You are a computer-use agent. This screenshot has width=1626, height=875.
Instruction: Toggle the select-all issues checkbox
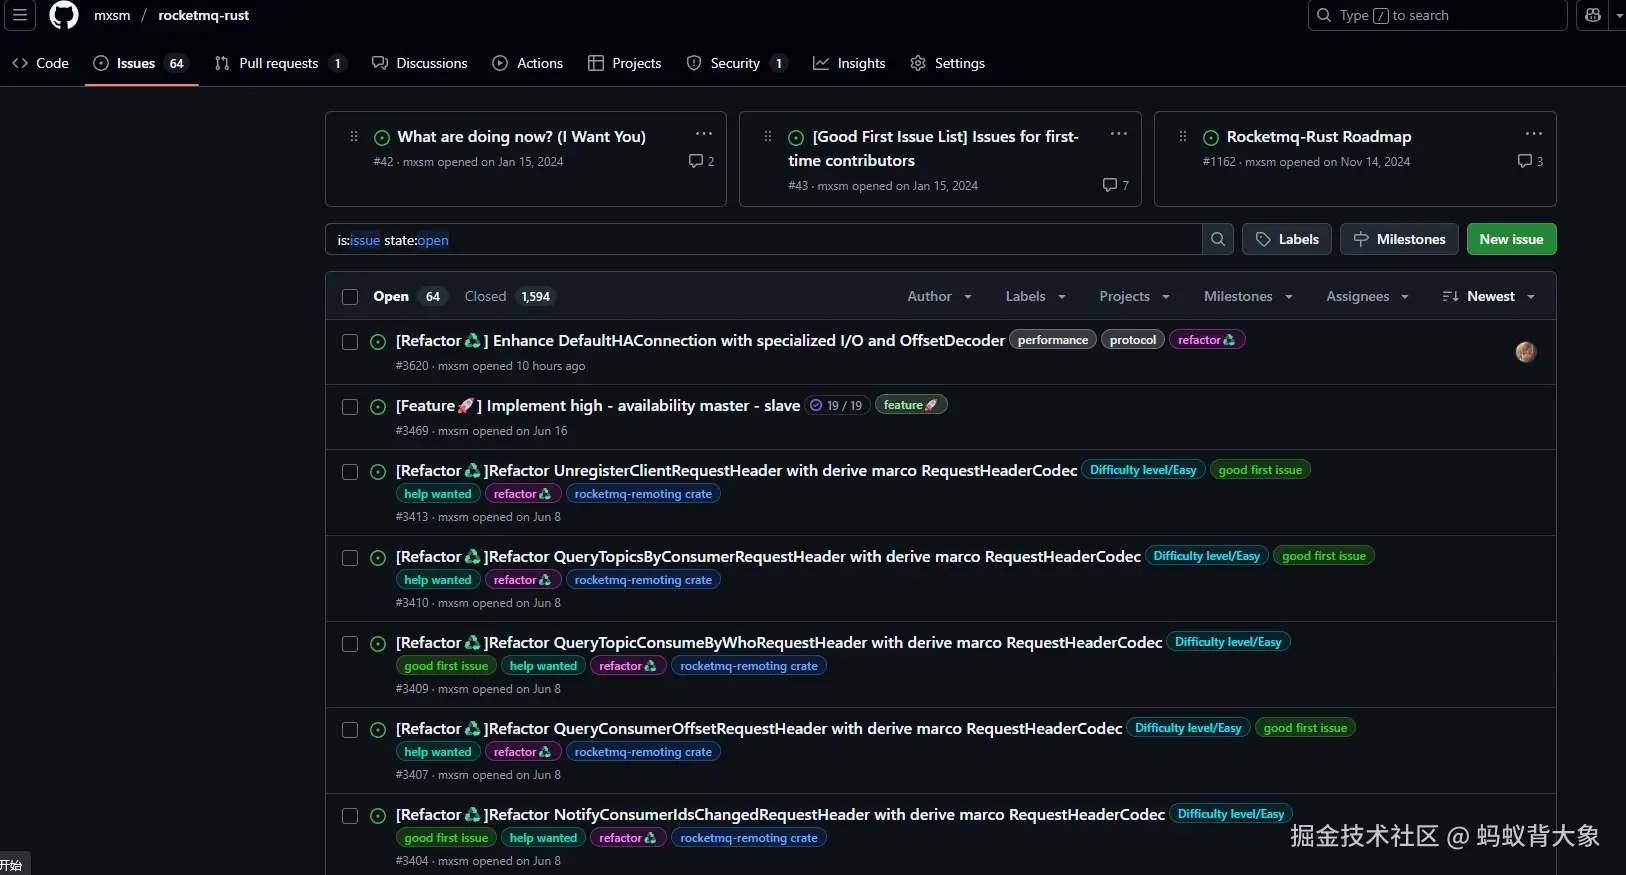coord(350,297)
